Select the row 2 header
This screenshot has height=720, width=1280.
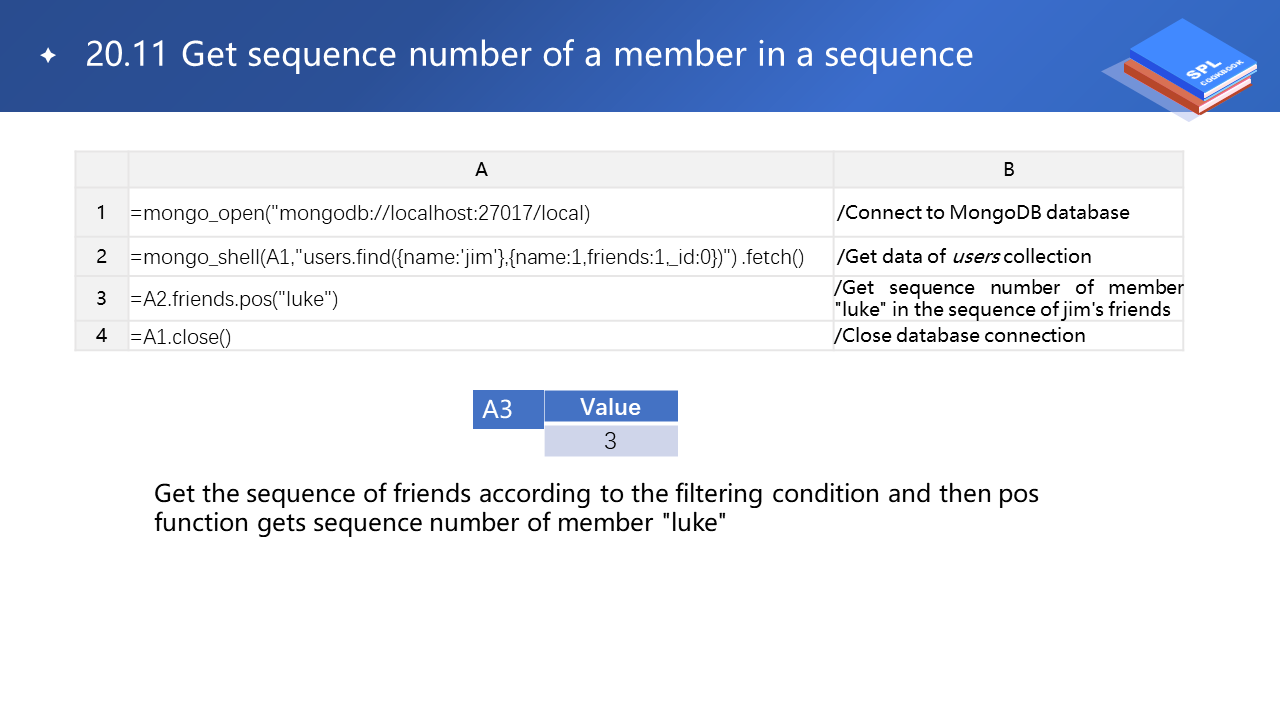pos(101,257)
